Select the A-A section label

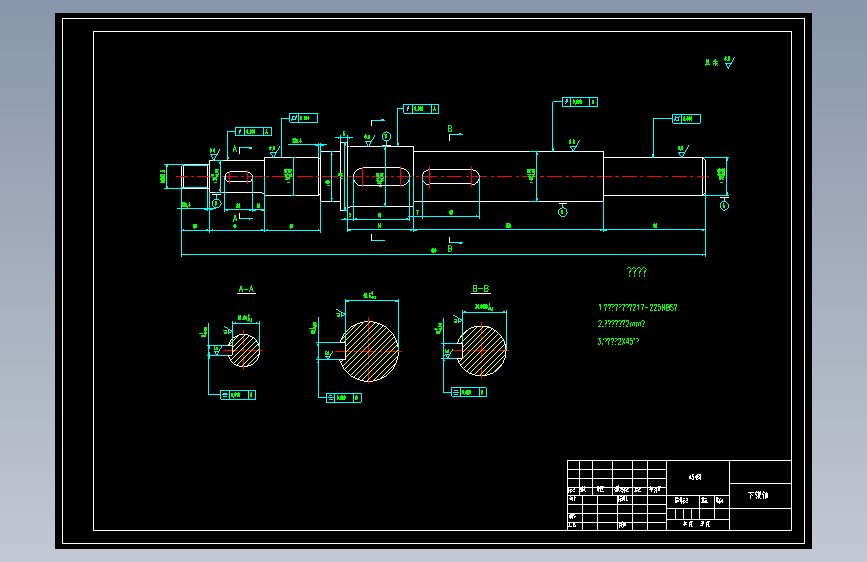tap(246, 289)
